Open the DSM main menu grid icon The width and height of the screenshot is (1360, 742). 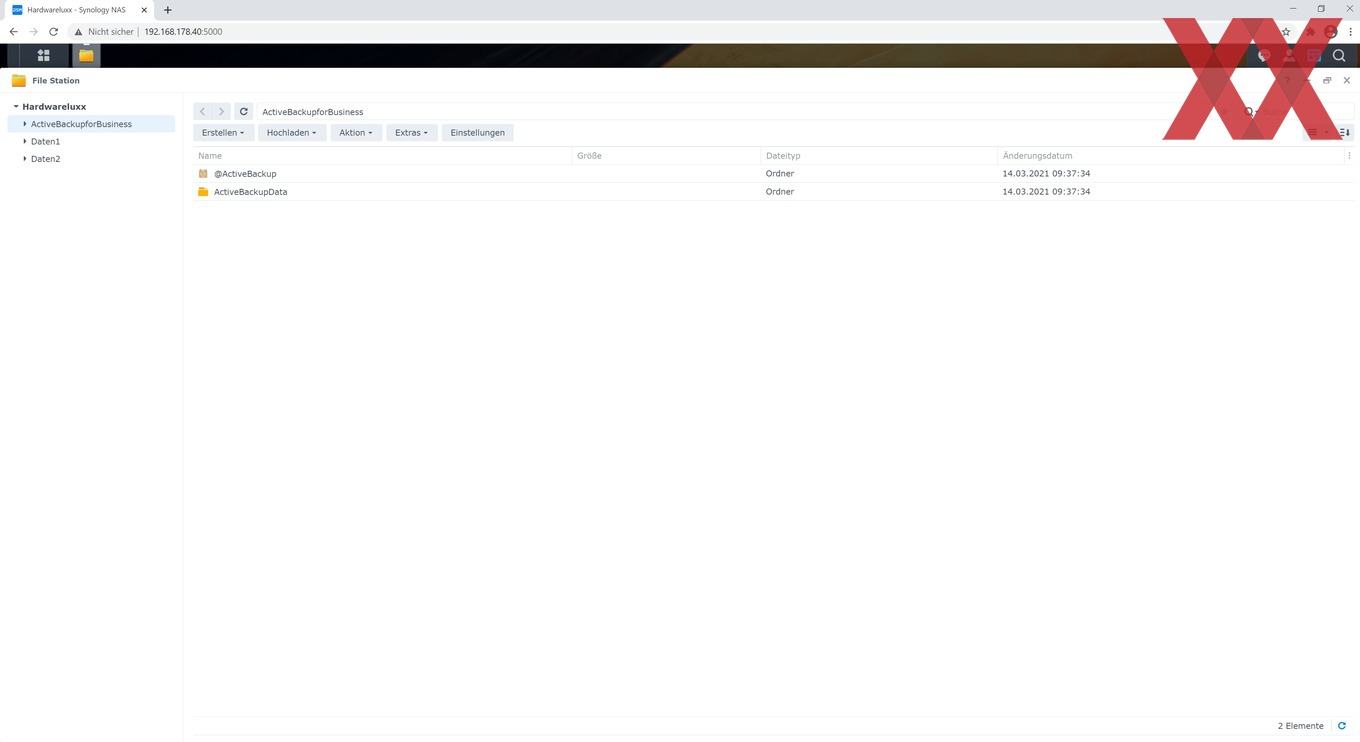[x=43, y=56]
